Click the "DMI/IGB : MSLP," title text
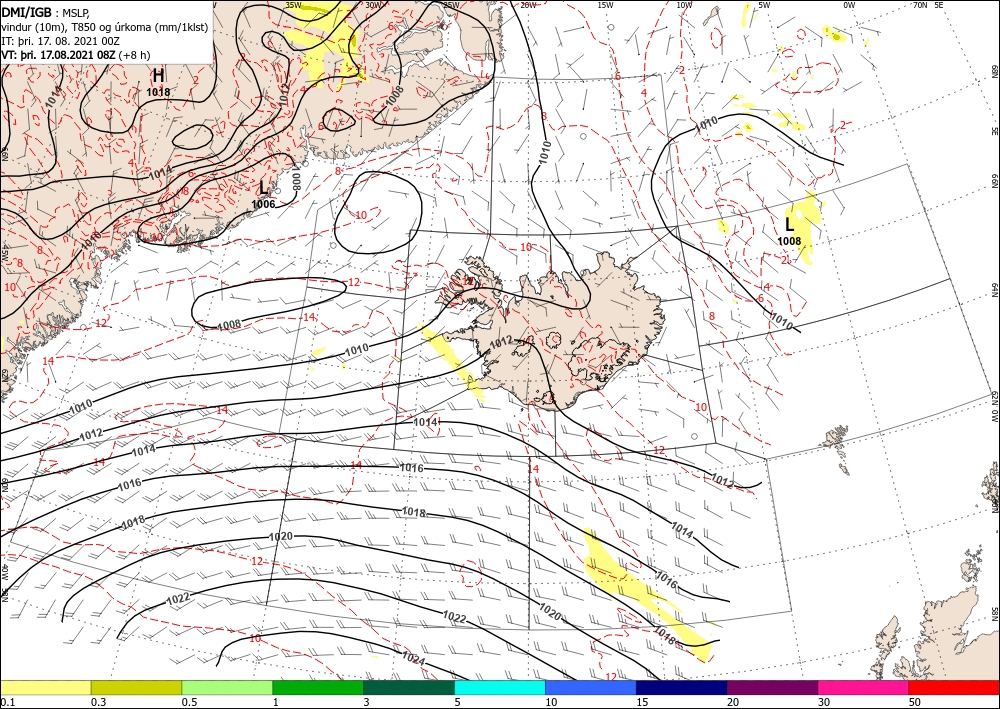Viewport: 1000px width, 709px height. (47, 13)
